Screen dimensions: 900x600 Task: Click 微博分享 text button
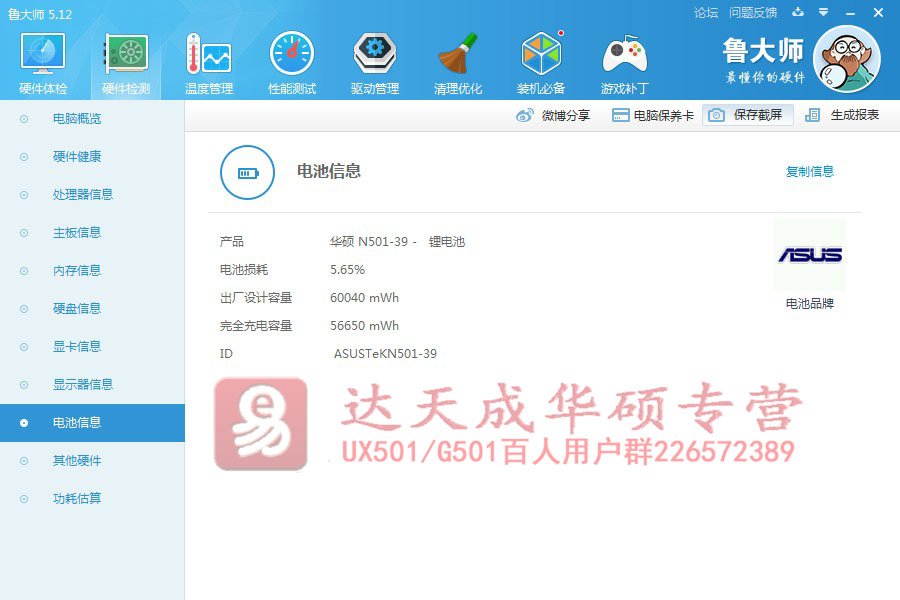coord(566,115)
